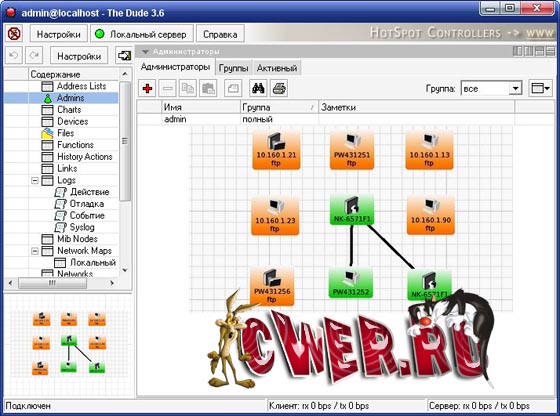Click the paste clipboard icon
This screenshot has width=560, height=416.
point(208,88)
